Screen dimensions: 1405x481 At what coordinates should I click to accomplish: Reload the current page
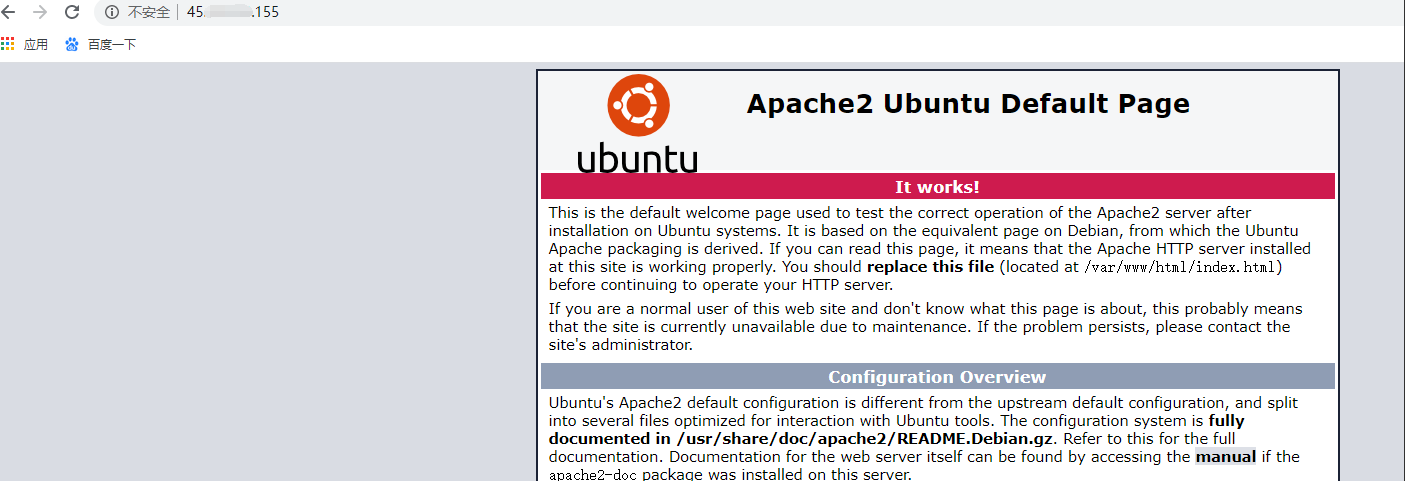click(72, 12)
